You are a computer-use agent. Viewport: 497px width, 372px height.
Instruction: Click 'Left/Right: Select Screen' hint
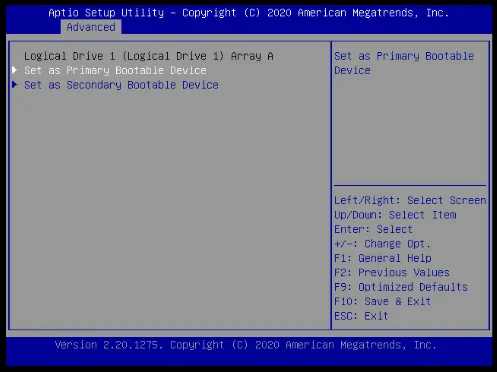coord(410,200)
